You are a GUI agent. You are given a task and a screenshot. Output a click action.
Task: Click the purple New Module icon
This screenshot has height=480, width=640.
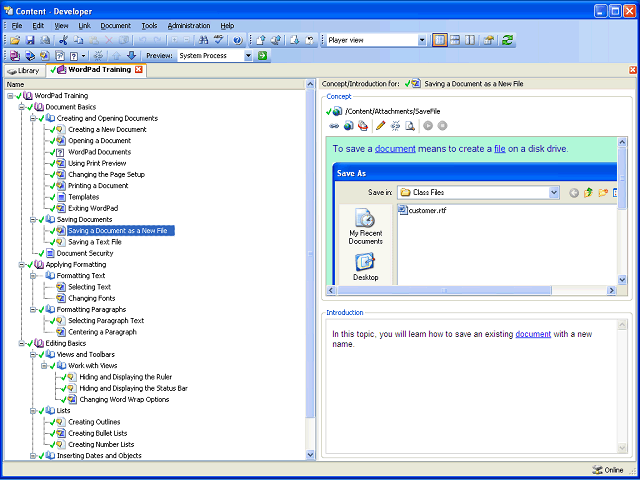[15, 56]
